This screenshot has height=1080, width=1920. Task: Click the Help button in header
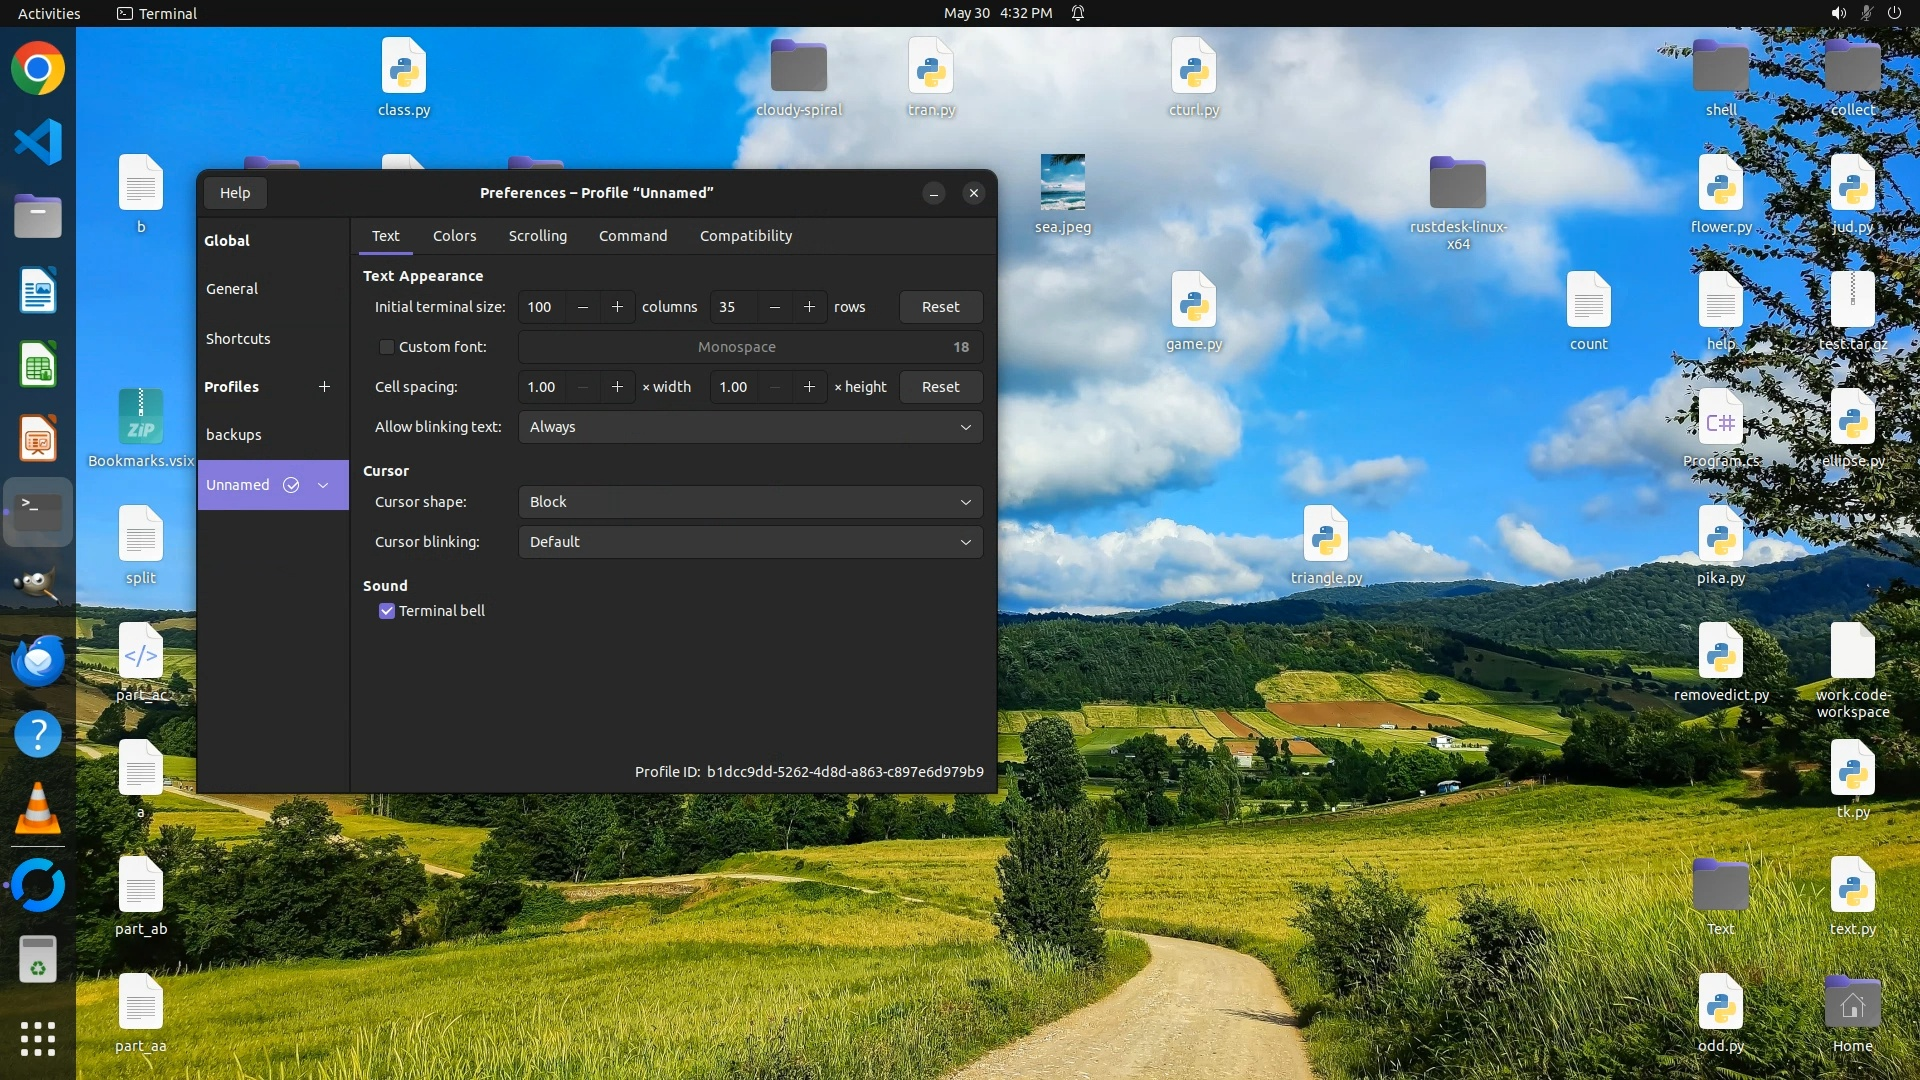pos(235,193)
